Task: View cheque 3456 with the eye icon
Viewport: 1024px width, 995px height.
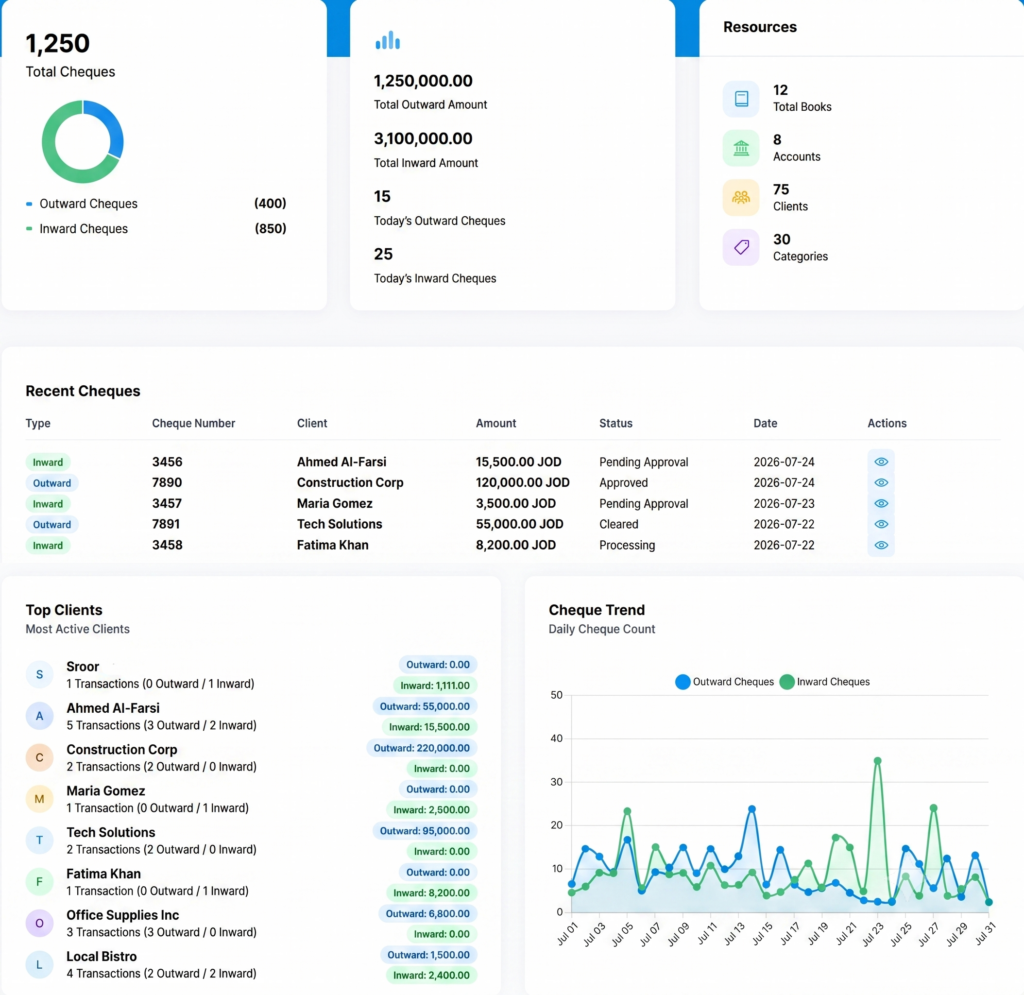Action: [x=881, y=462]
